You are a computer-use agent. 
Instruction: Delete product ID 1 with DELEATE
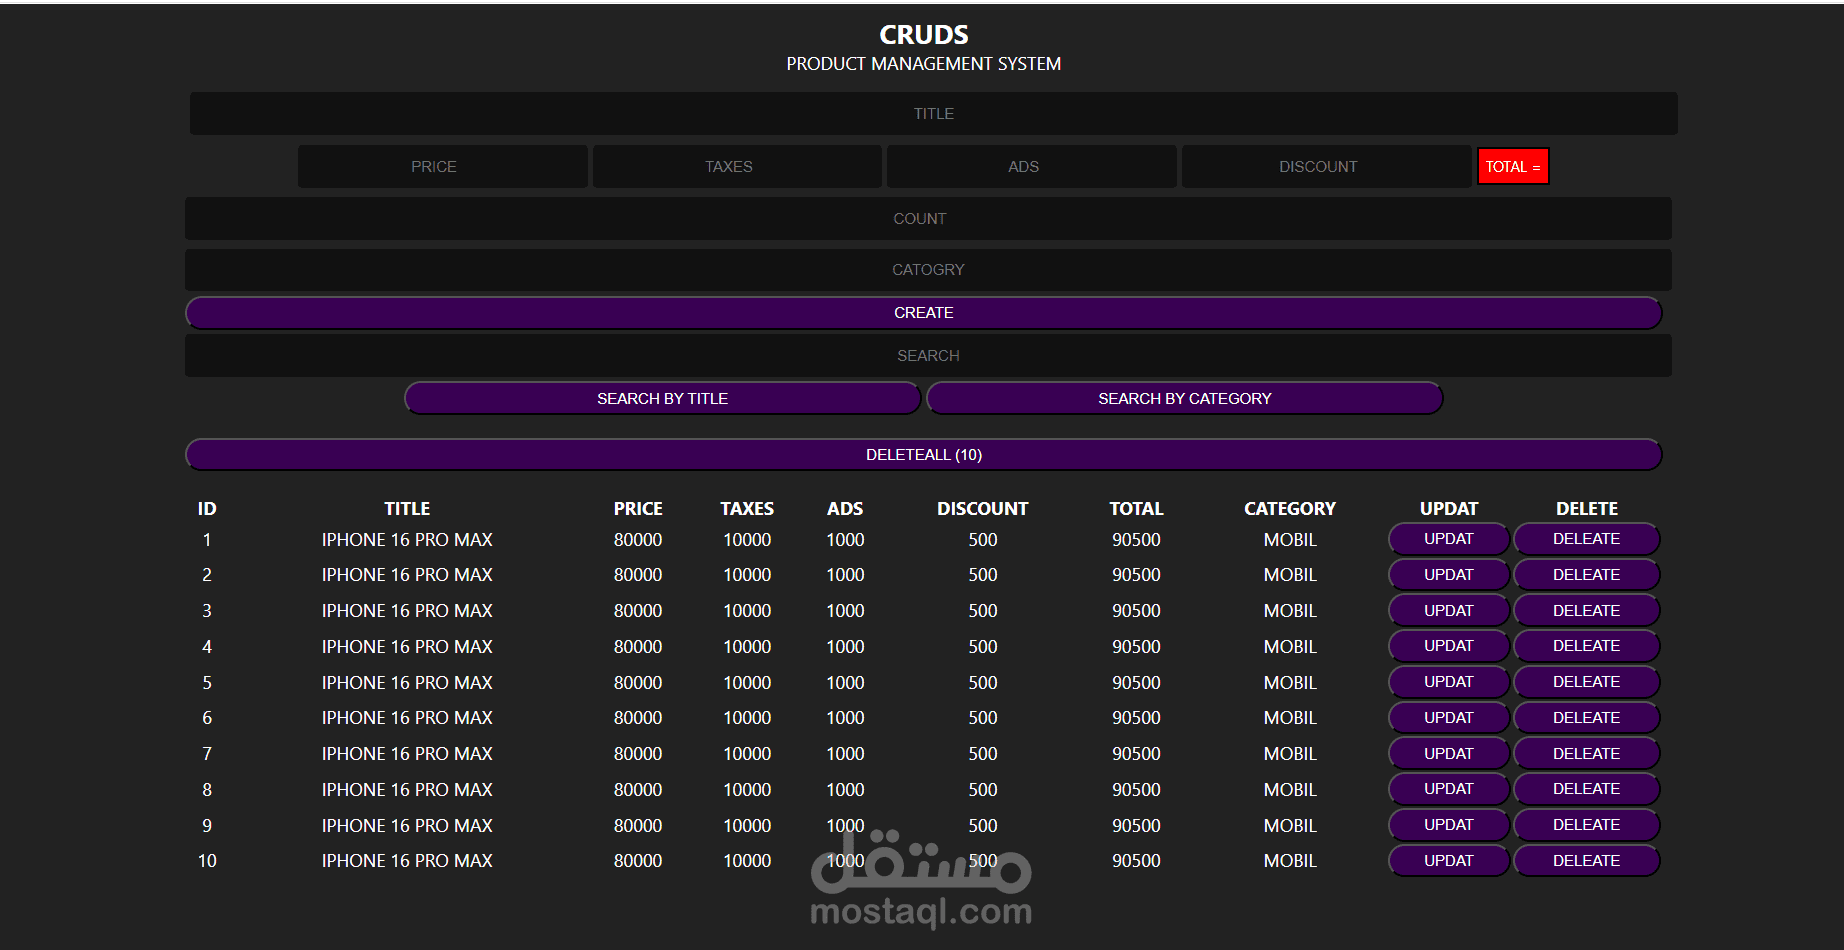coord(1587,539)
